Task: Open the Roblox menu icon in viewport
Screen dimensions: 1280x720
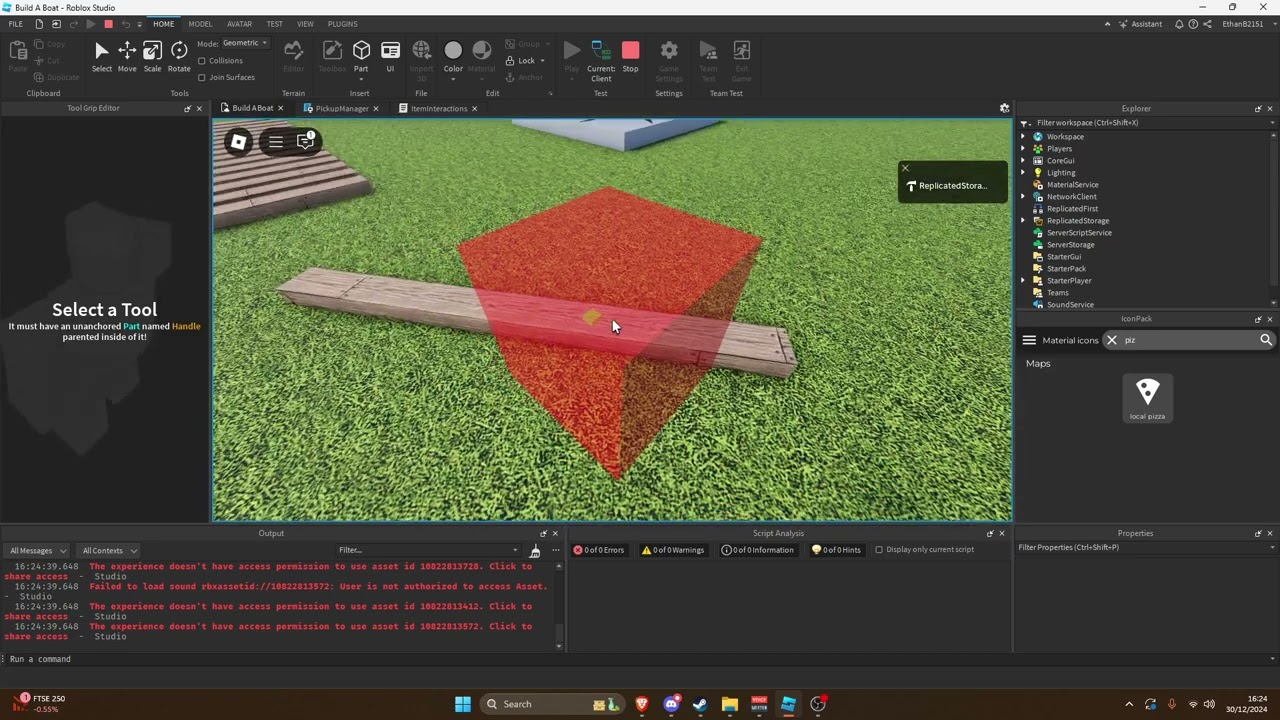Action: 238,142
